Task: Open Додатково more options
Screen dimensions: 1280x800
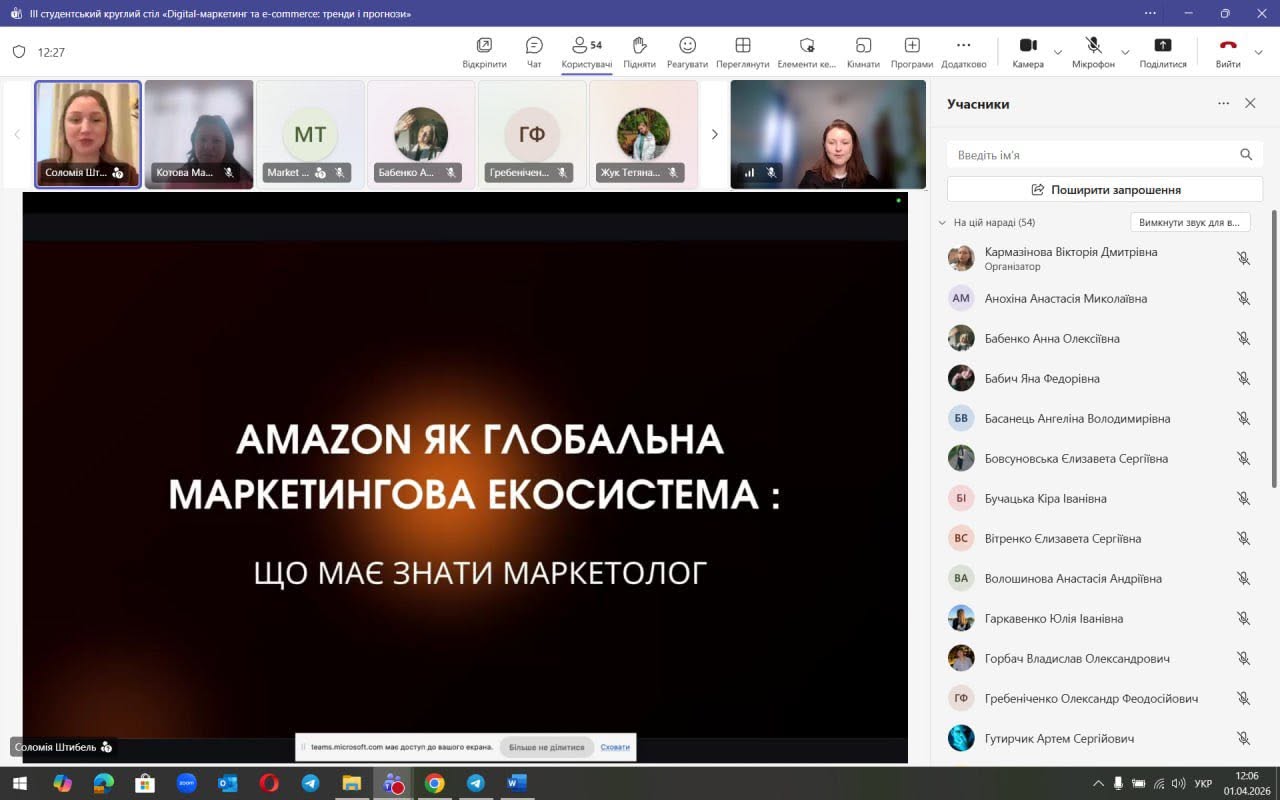Action: (x=964, y=52)
